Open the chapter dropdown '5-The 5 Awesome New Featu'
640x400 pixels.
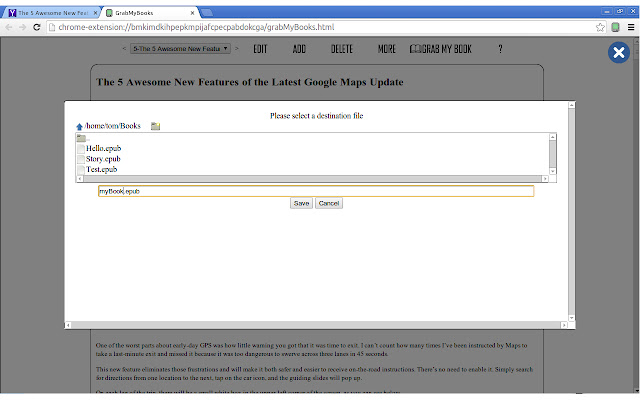(180, 49)
